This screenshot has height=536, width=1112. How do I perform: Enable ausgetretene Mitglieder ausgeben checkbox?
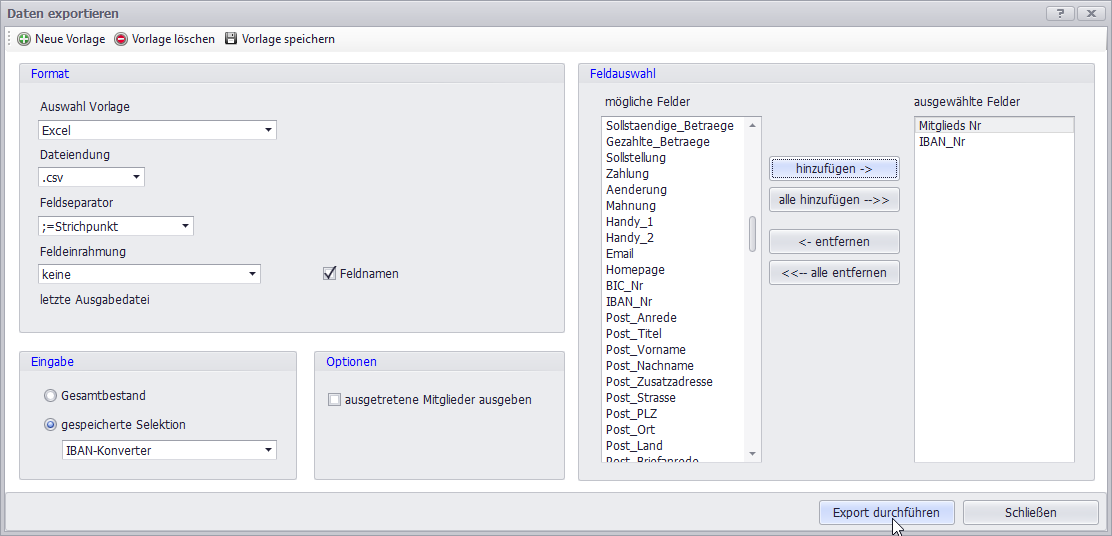click(x=335, y=400)
